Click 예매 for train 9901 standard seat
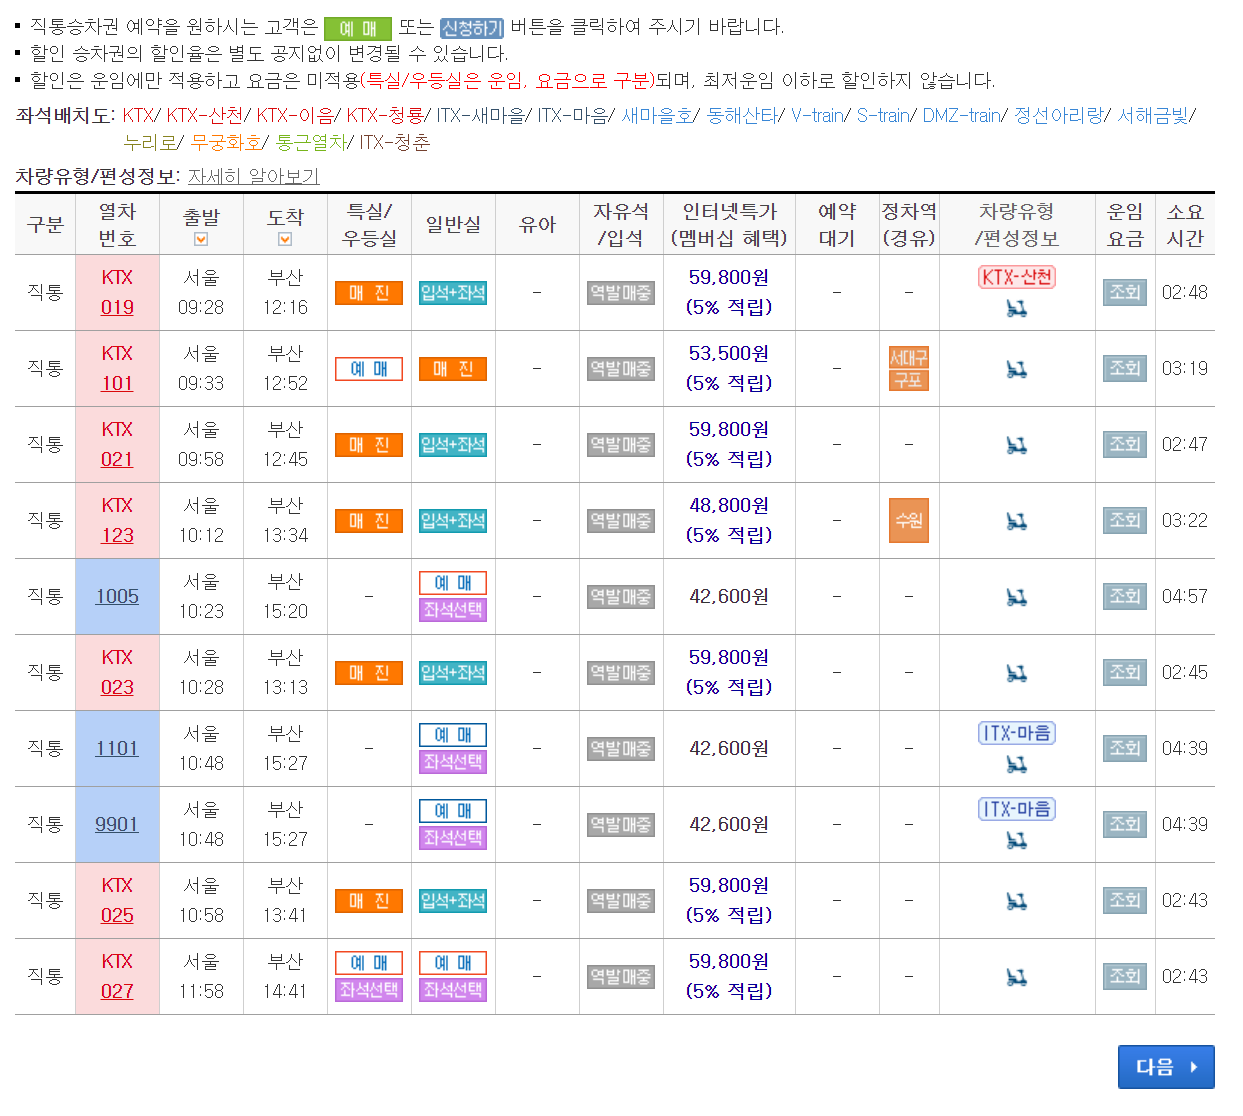The image size is (1243, 1116). (453, 811)
